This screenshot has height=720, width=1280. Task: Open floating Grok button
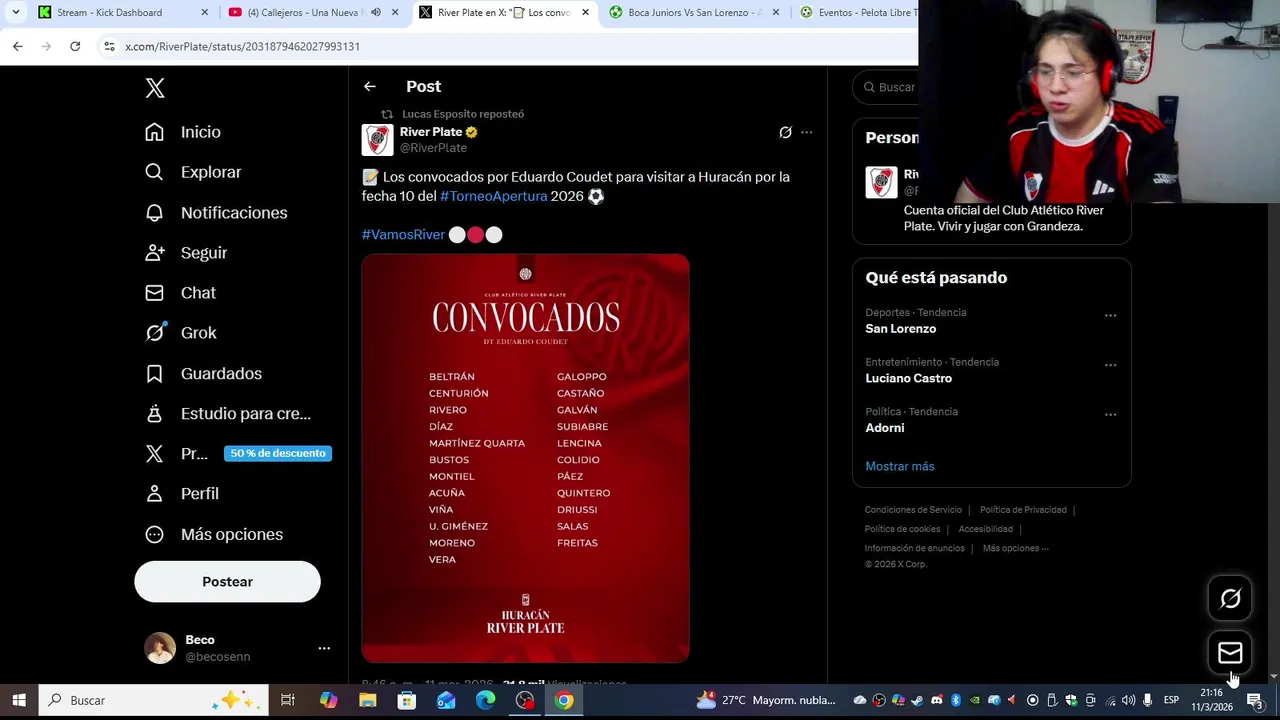(1230, 598)
